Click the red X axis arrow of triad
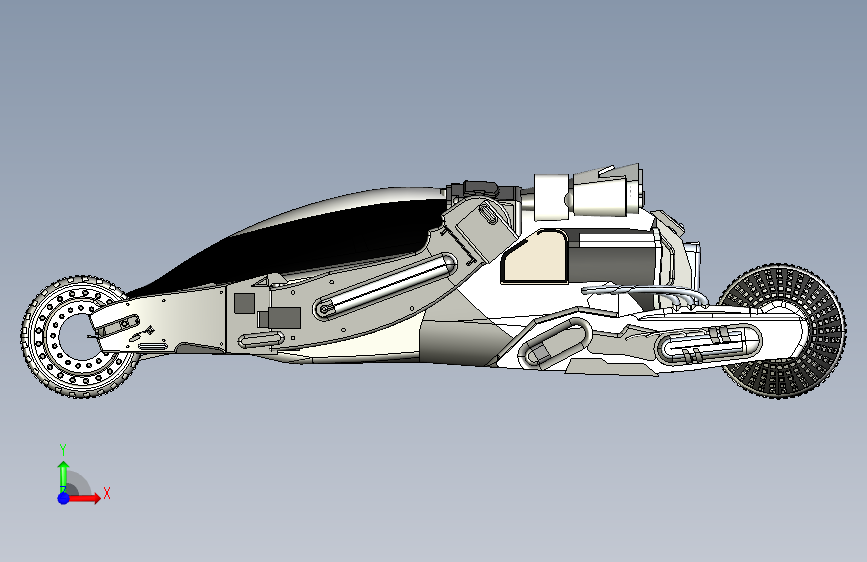Viewport: 867px width, 562px height. tap(83, 498)
